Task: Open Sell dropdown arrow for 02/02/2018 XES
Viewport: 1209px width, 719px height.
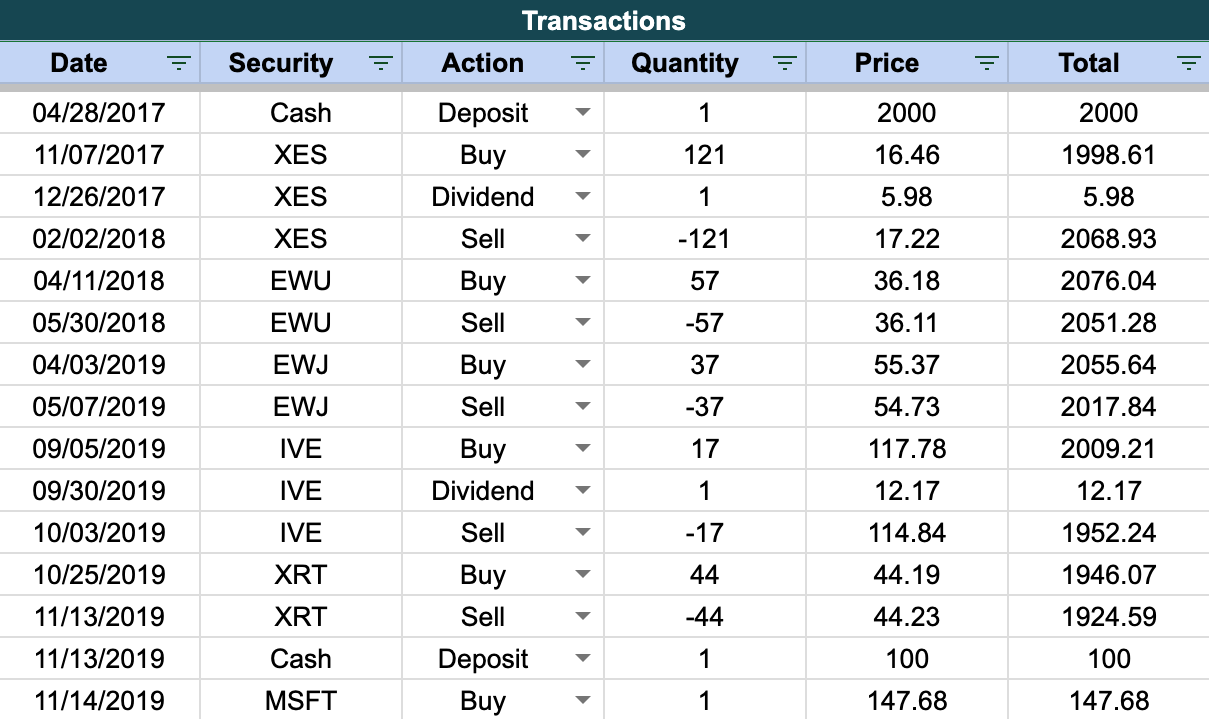Action: tap(583, 239)
